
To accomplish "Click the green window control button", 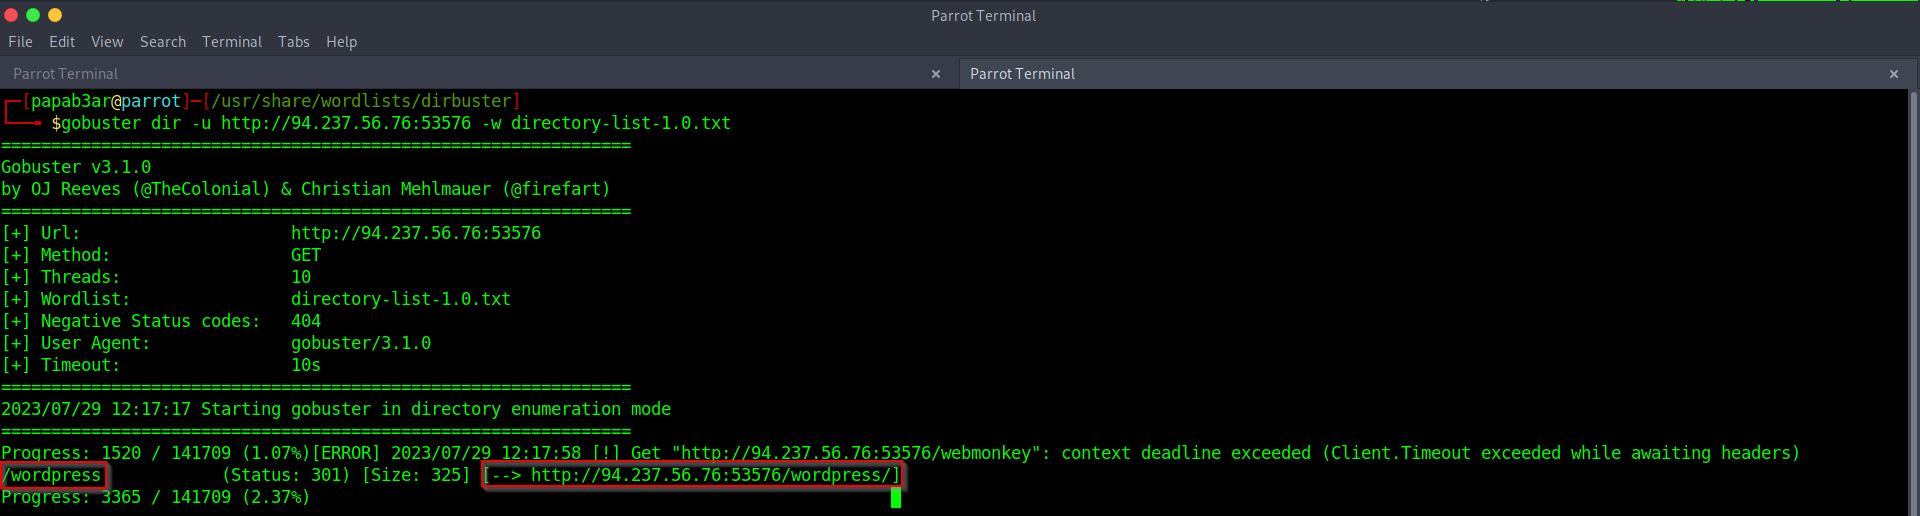I will tap(33, 15).
